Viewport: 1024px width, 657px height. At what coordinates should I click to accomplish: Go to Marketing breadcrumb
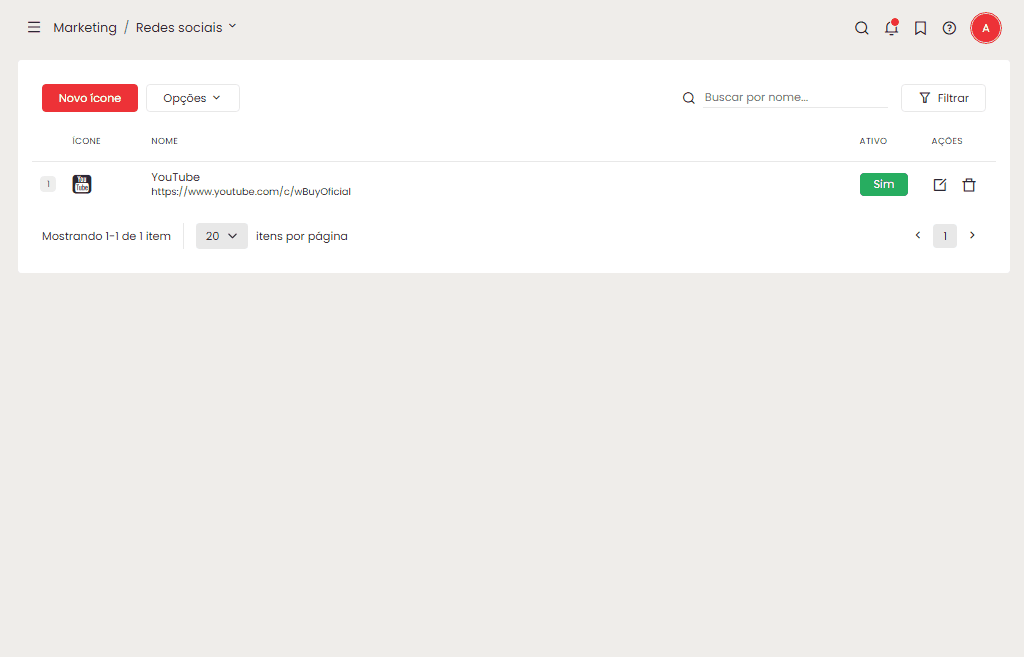85,28
